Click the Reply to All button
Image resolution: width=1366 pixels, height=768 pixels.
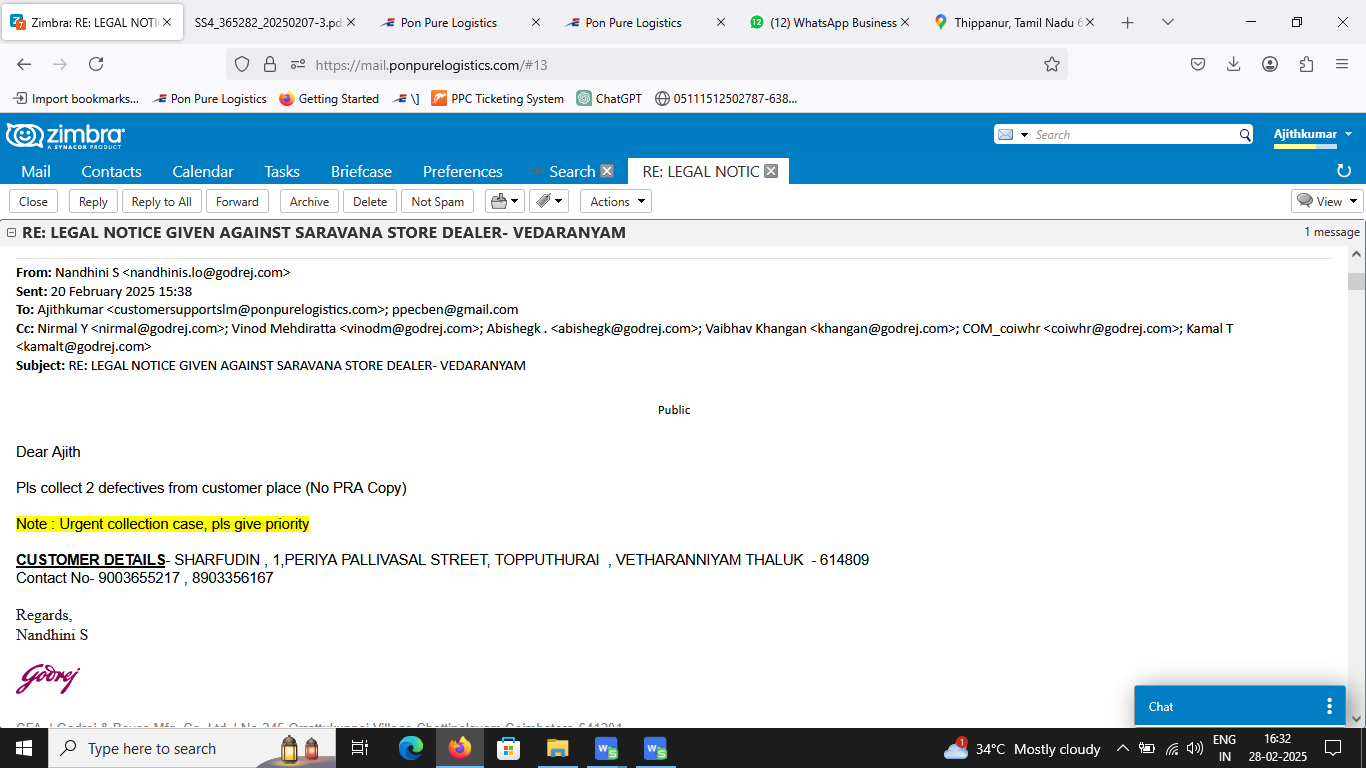(x=161, y=201)
